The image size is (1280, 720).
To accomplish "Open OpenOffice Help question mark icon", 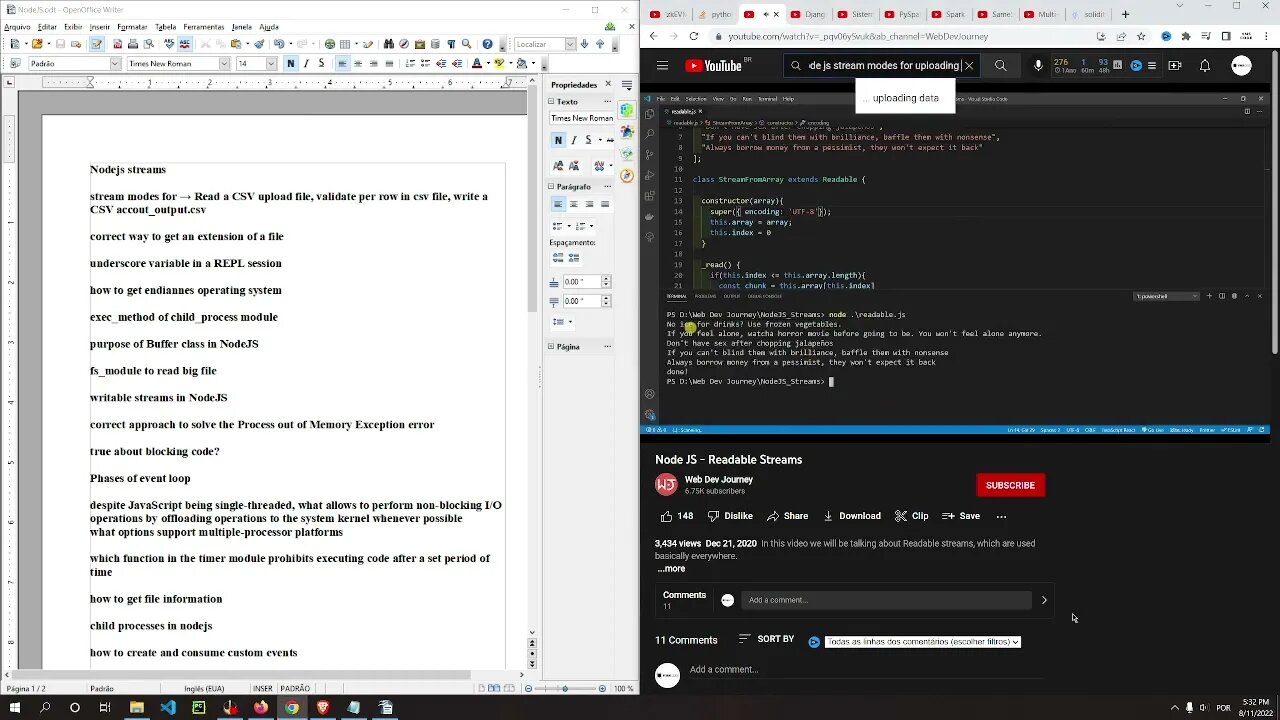I will [x=487, y=44].
